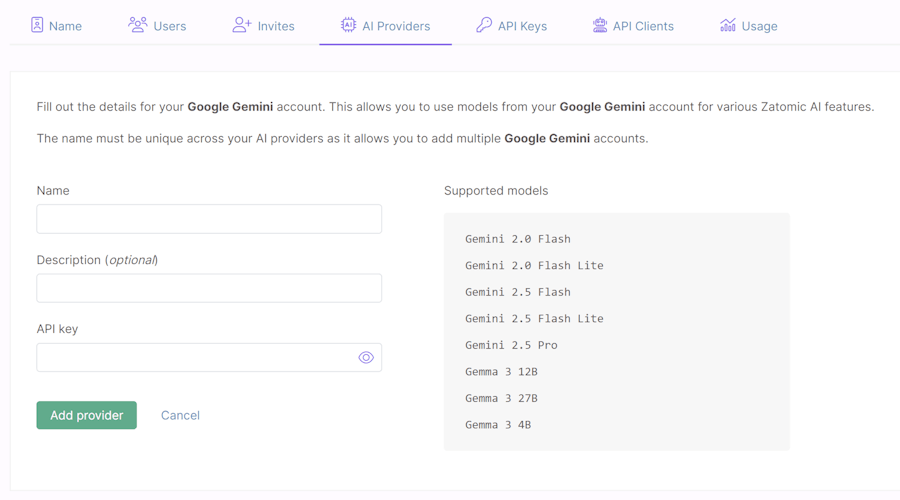
Task: Click 'Gemma 3 12B' model entry
Action: (x=501, y=371)
